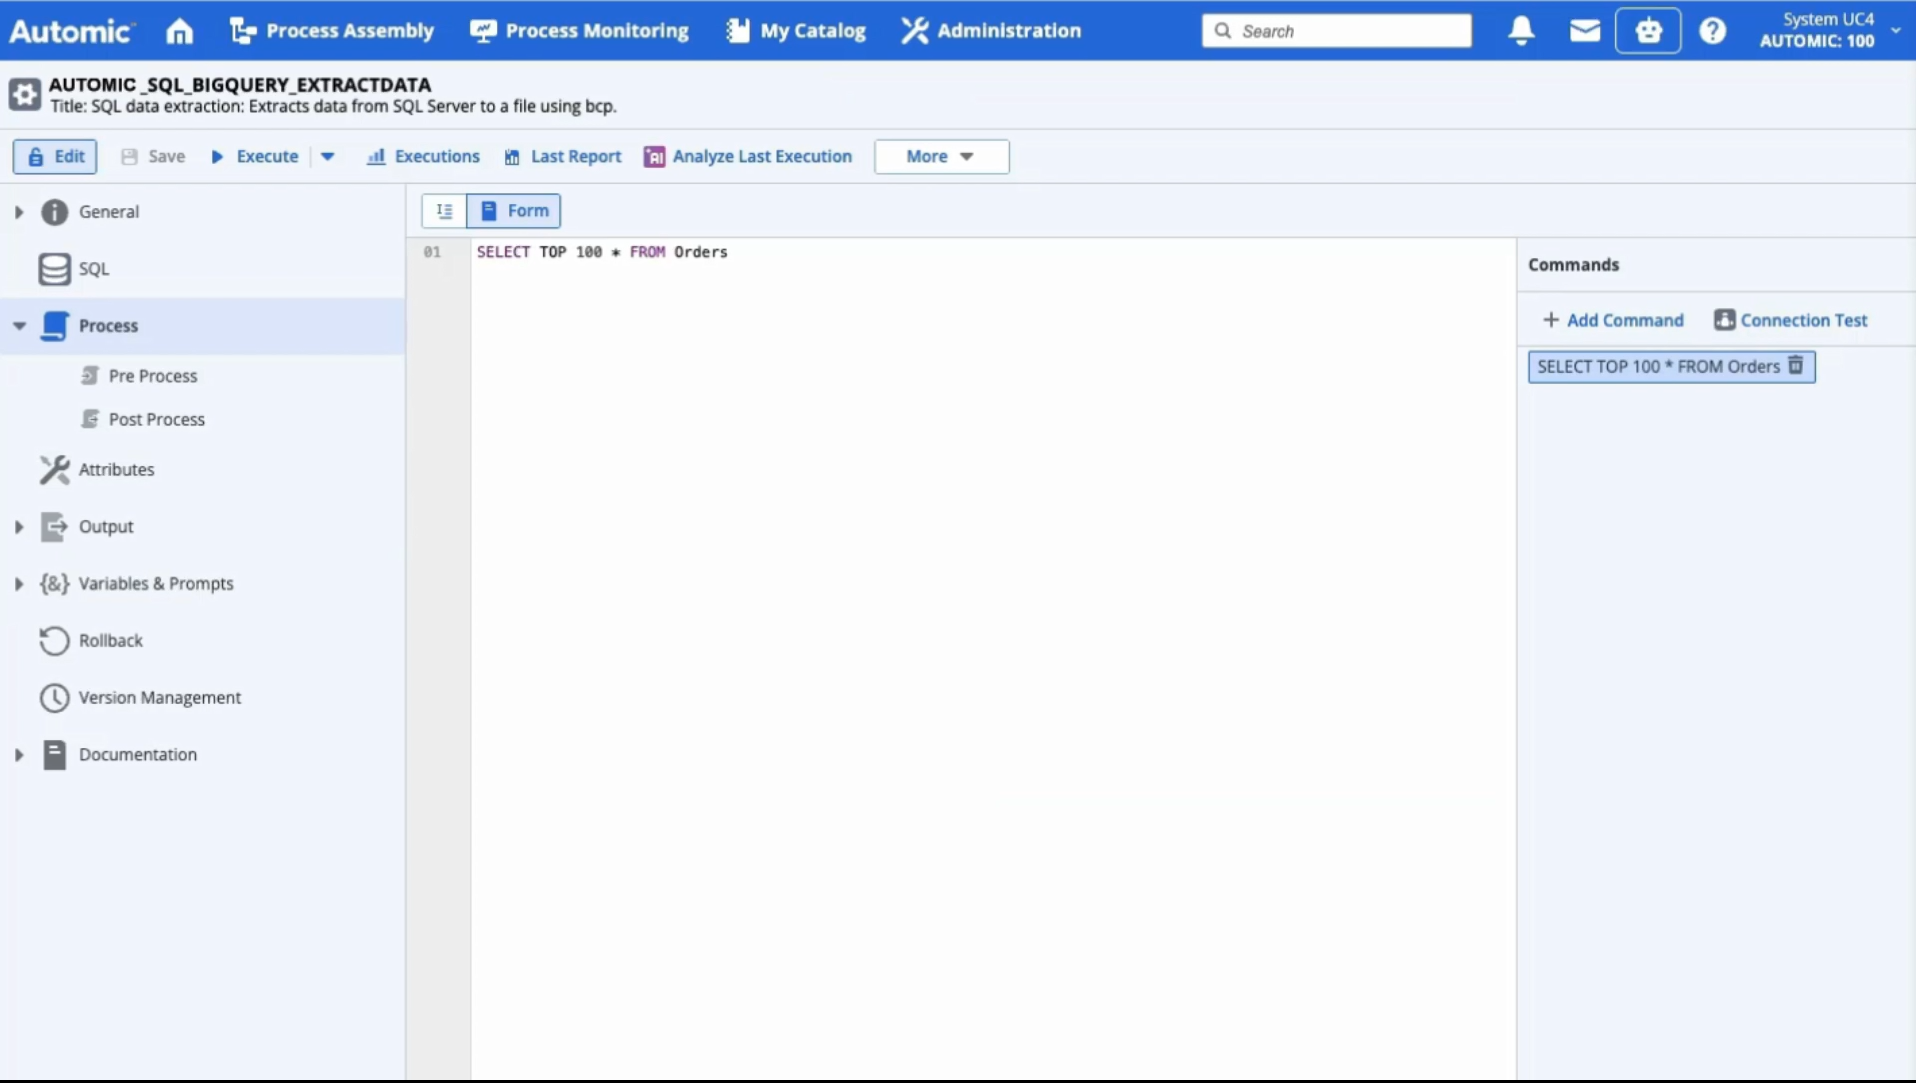The height and width of the screenshot is (1083, 1916).
Task: Click the robot assistant icon
Action: (1648, 31)
